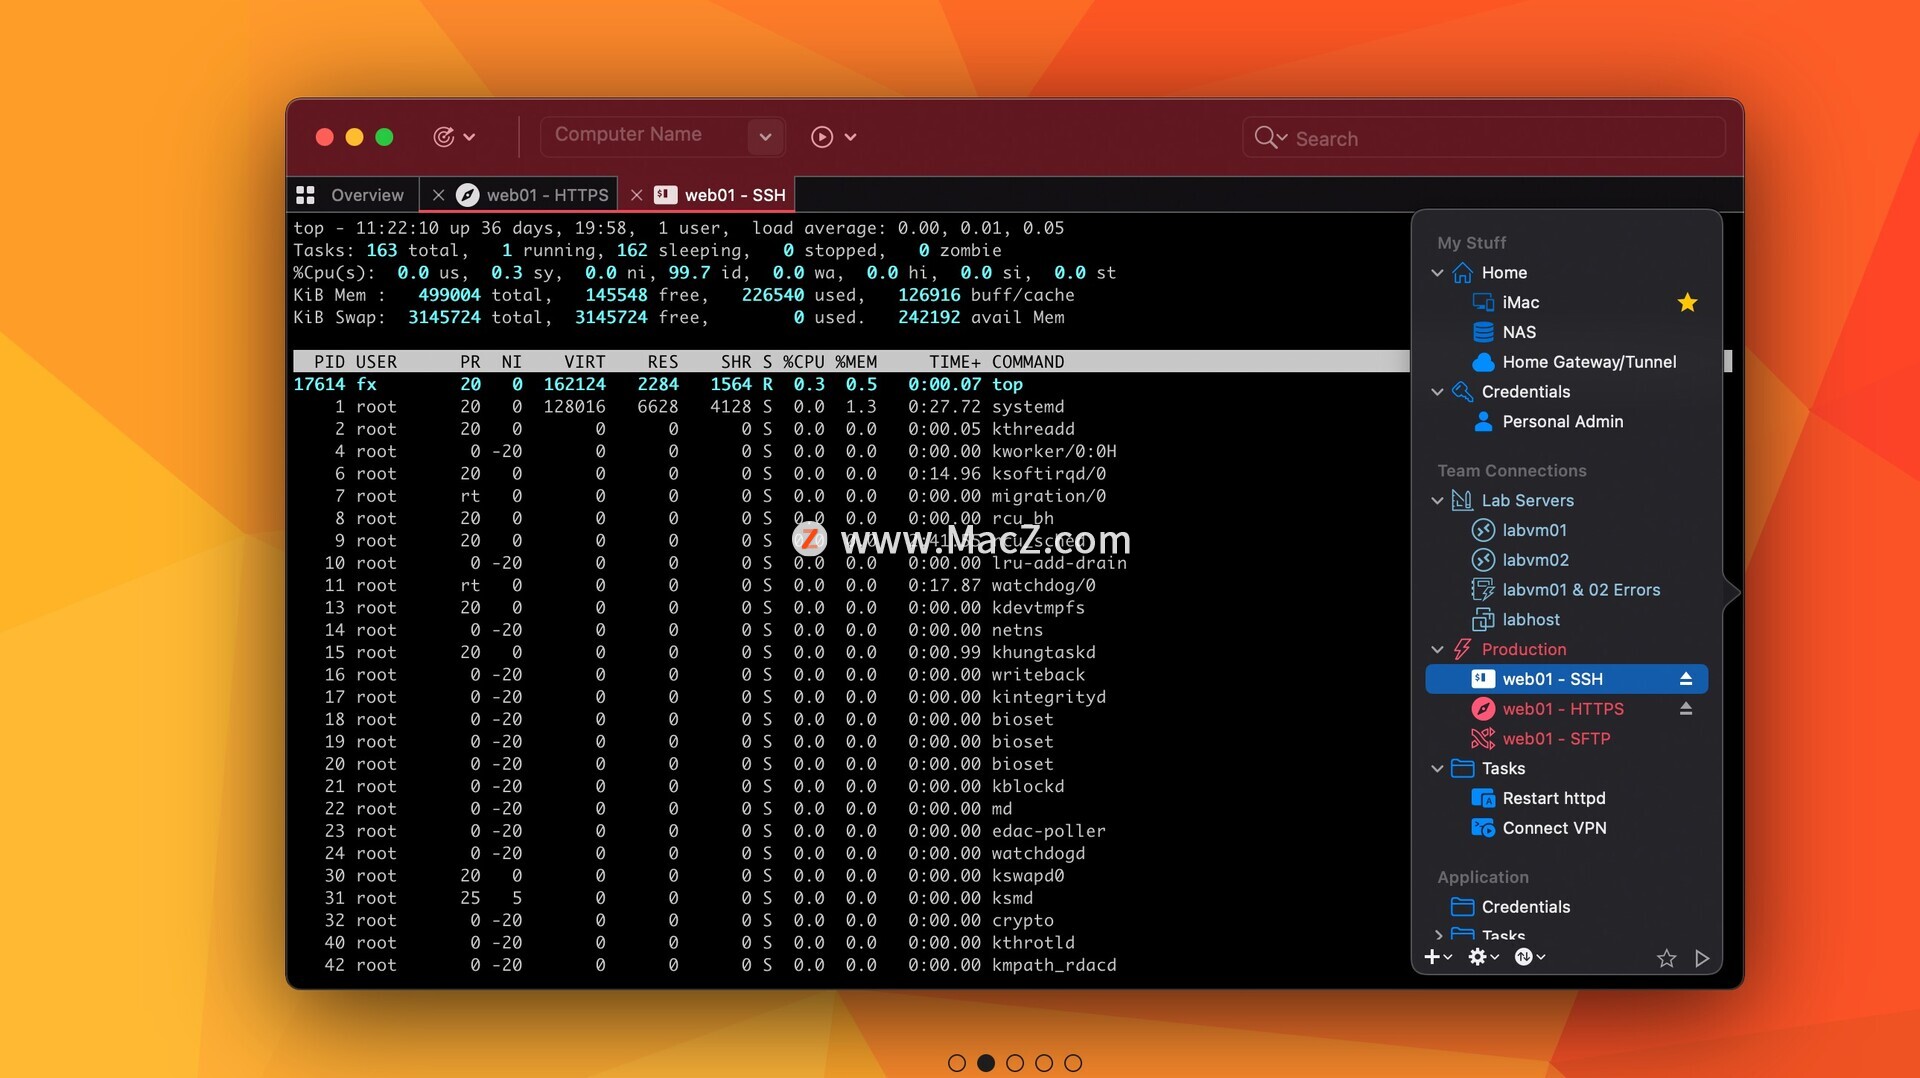
Task: Expand the Application Tasks folder
Action: pos(1439,936)
